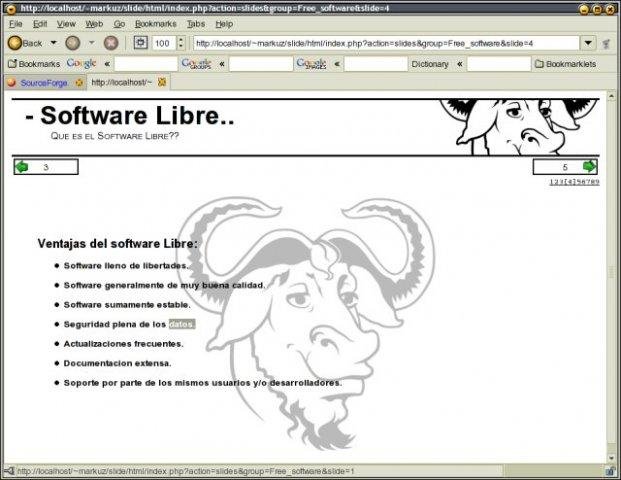Image resolution: width=621 pixels, height=480 pixels.
Task: Open the Back history dropdown arrow
Action: point(53,42)
